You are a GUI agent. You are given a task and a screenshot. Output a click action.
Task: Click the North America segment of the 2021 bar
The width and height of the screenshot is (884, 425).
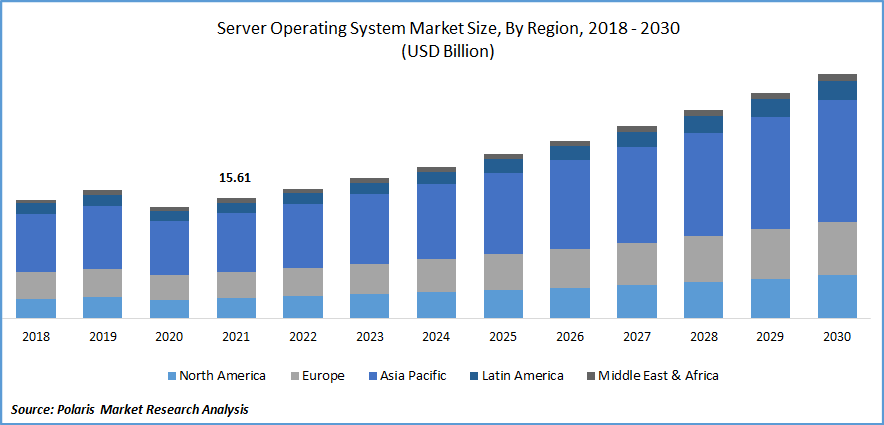click(x=236, y=308)
